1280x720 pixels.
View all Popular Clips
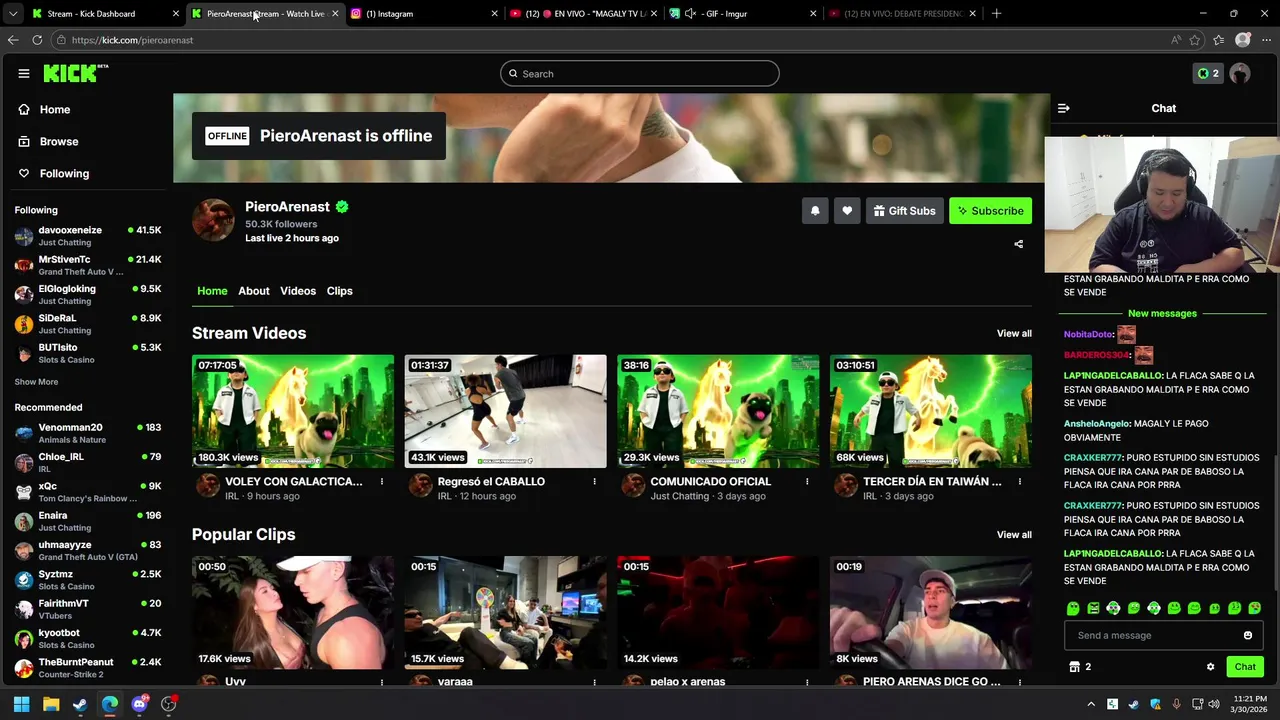click(1014, 535)
